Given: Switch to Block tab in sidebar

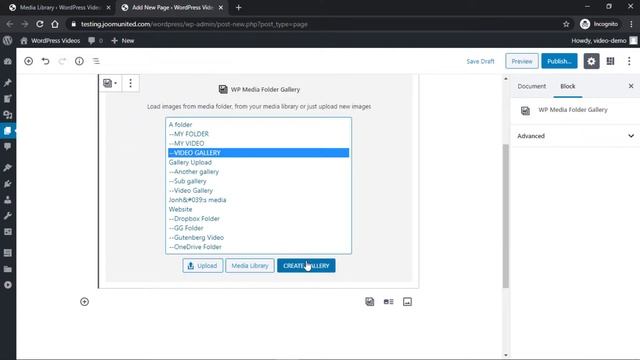Looking at the screenshot, I should pyautogui.click(x=567, y=86).
